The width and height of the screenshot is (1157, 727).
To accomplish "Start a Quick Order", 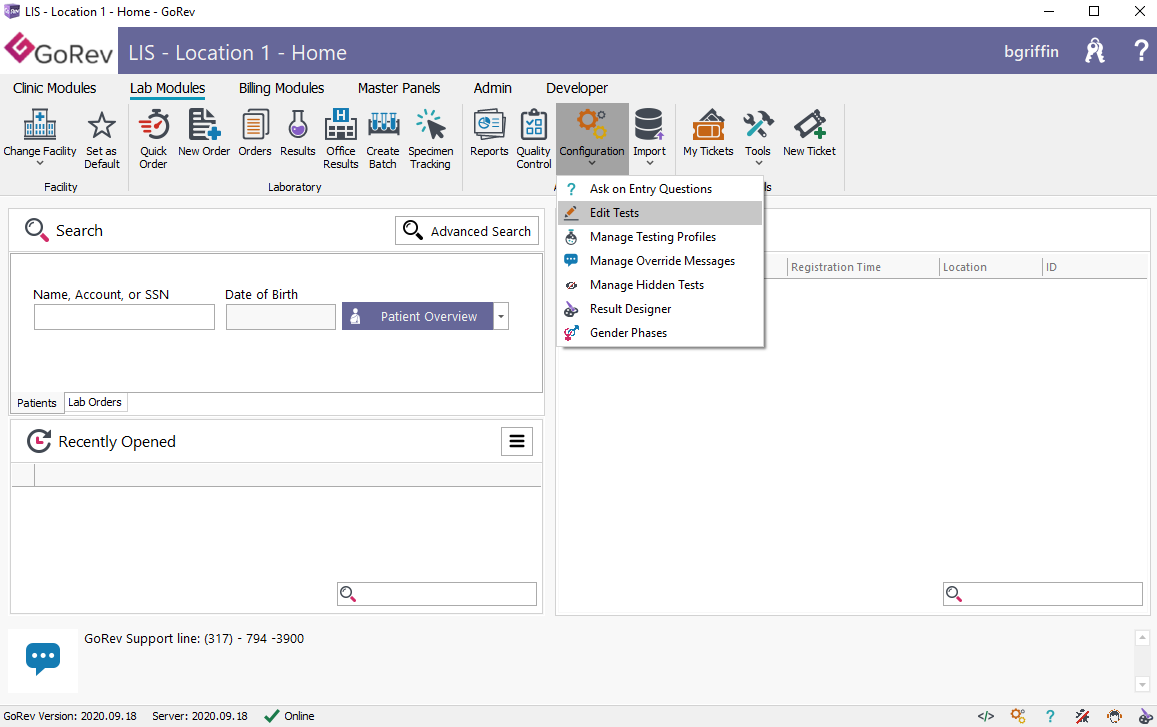I will click(x=153, y=138).
